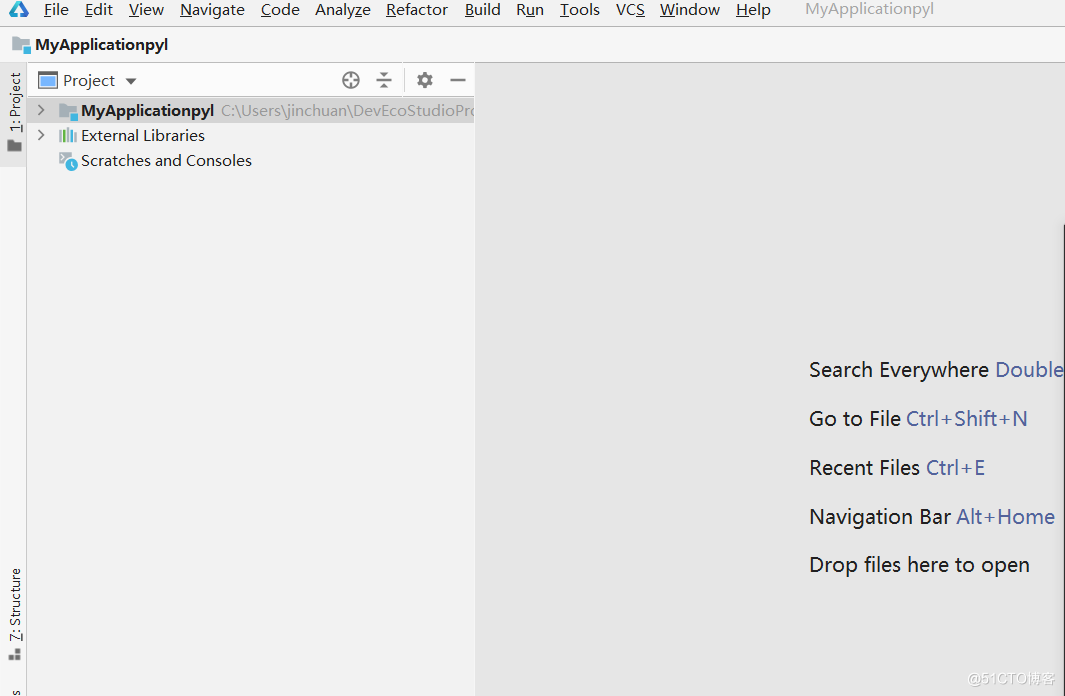The height and width of the screenshot is (696, 1065).
Task: Open the Help menu
Action: (753, 10)
